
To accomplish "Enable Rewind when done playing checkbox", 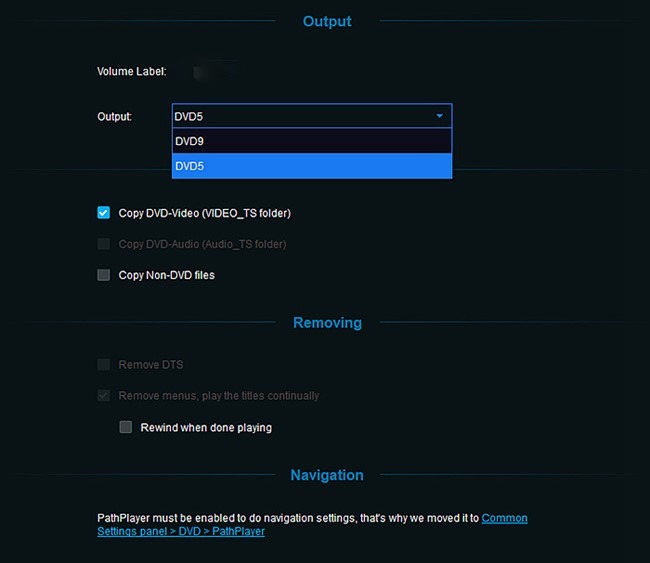I will [x=126, y=427].
